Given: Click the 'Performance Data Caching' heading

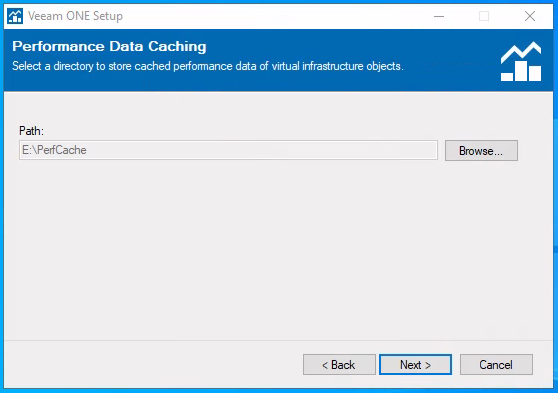Looking at the screenshot, I should tap(109, 47).
